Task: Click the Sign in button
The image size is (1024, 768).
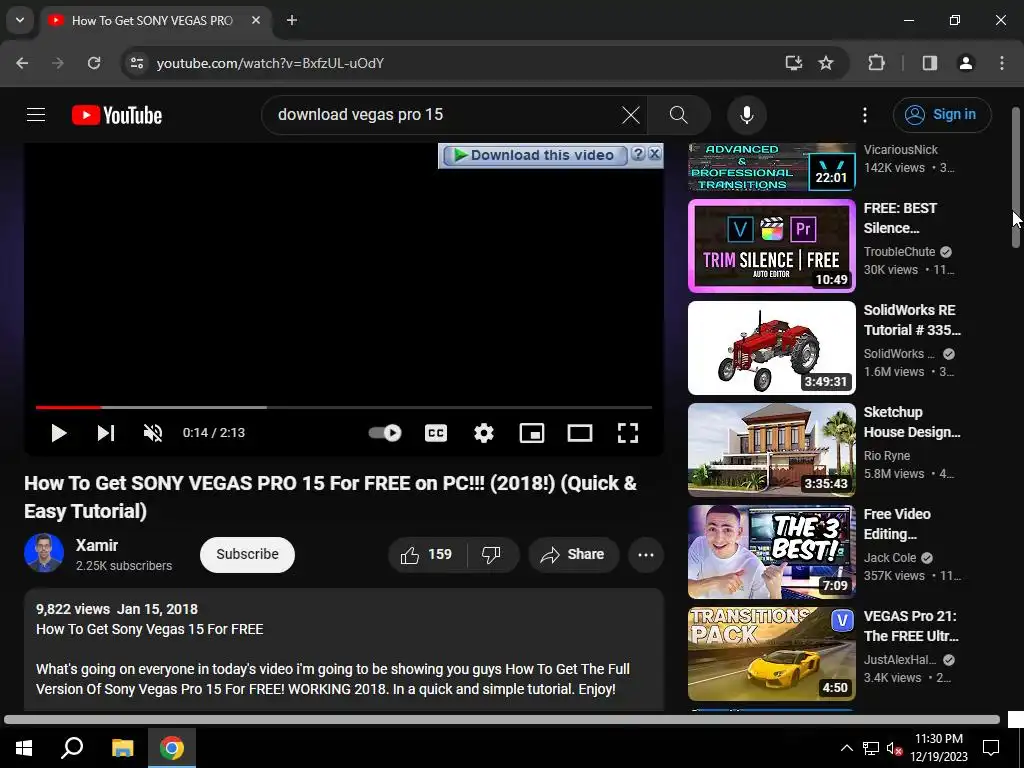Action: pos(942,115)
